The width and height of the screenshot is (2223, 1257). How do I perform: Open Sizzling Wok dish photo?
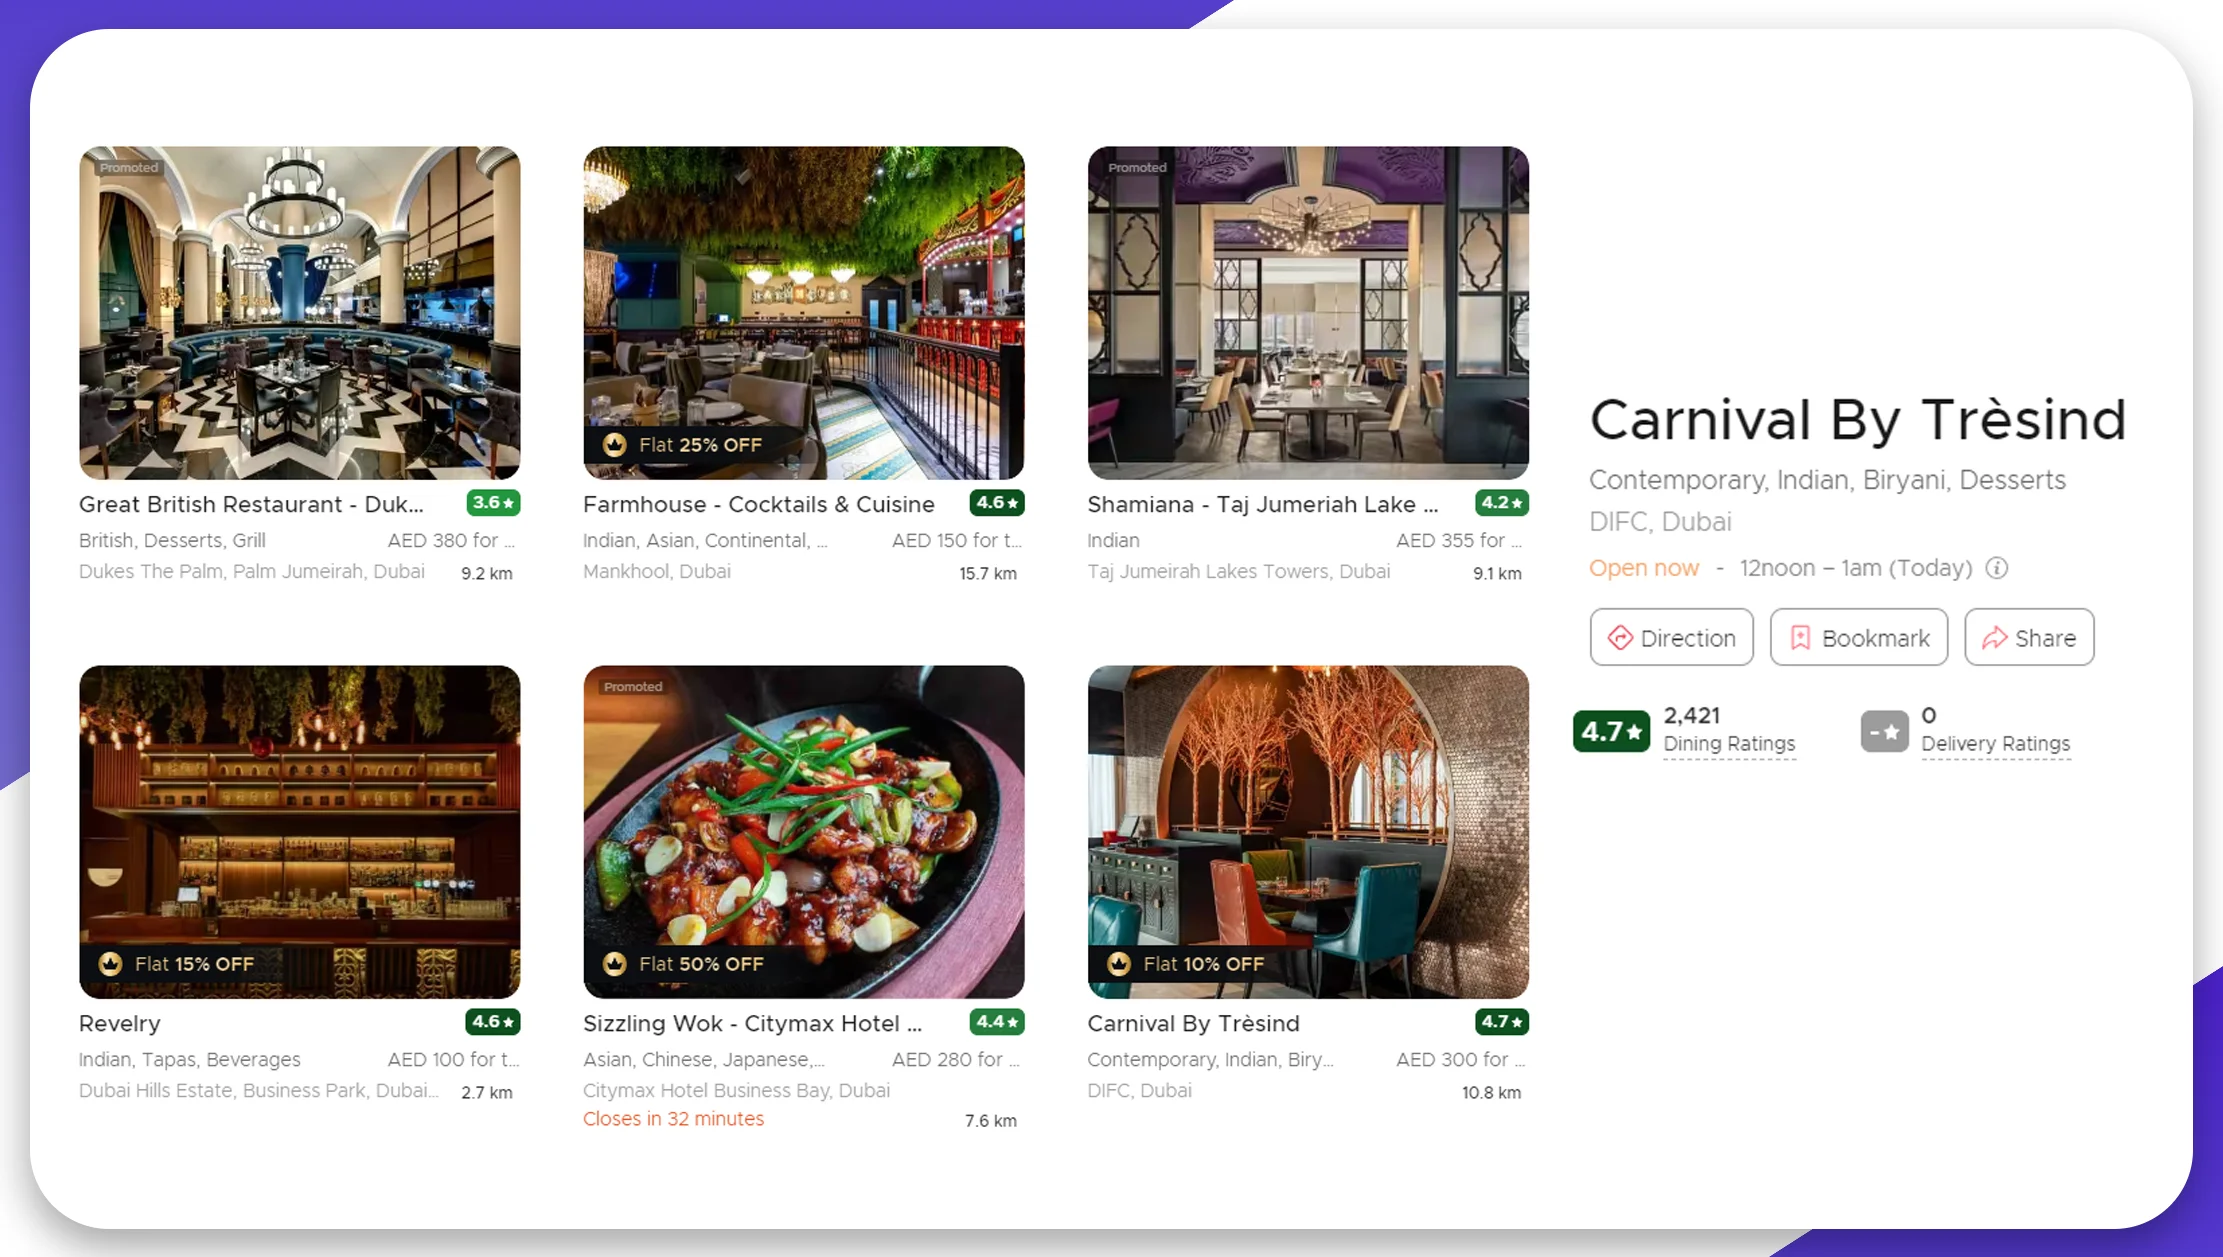click(803, 831)
